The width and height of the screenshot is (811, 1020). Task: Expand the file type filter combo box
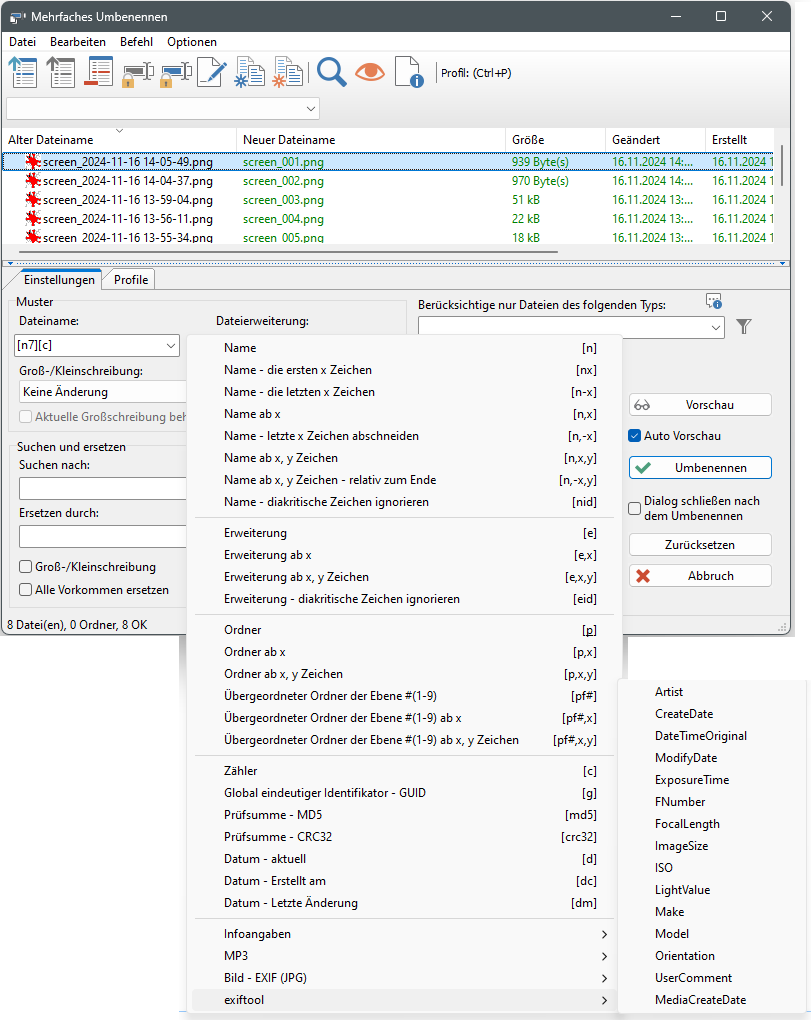[715, 327]
